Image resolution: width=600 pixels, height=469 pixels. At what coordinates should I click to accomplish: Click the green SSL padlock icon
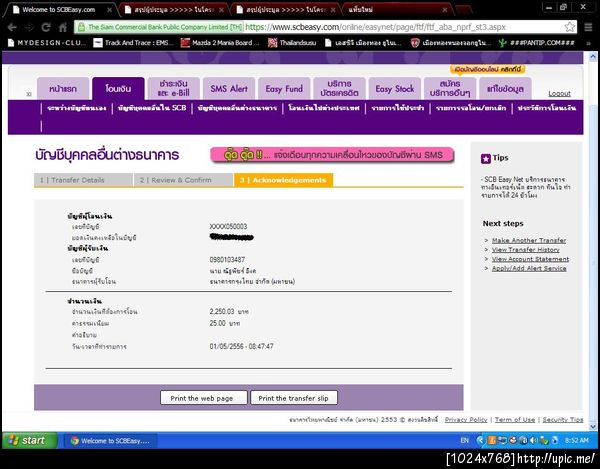[81, 27]
